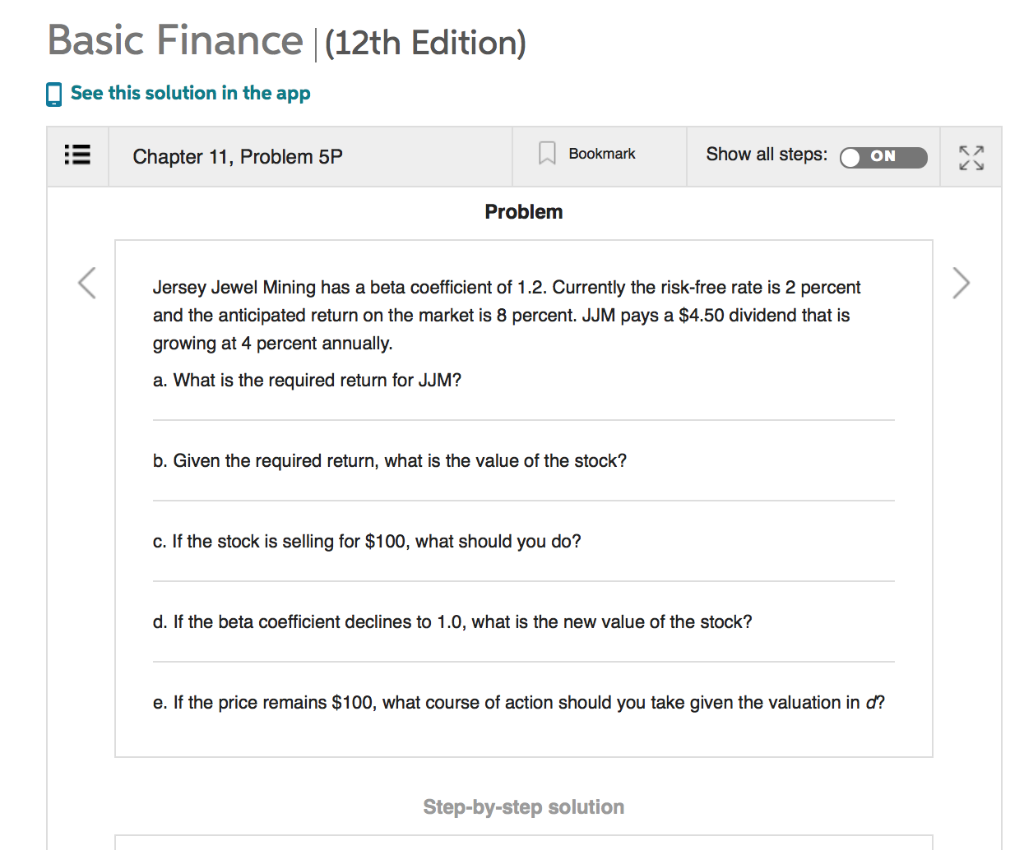Advance to the next problem with right chevron
This screenshot has width=1024, height=850.
(961, 283)
